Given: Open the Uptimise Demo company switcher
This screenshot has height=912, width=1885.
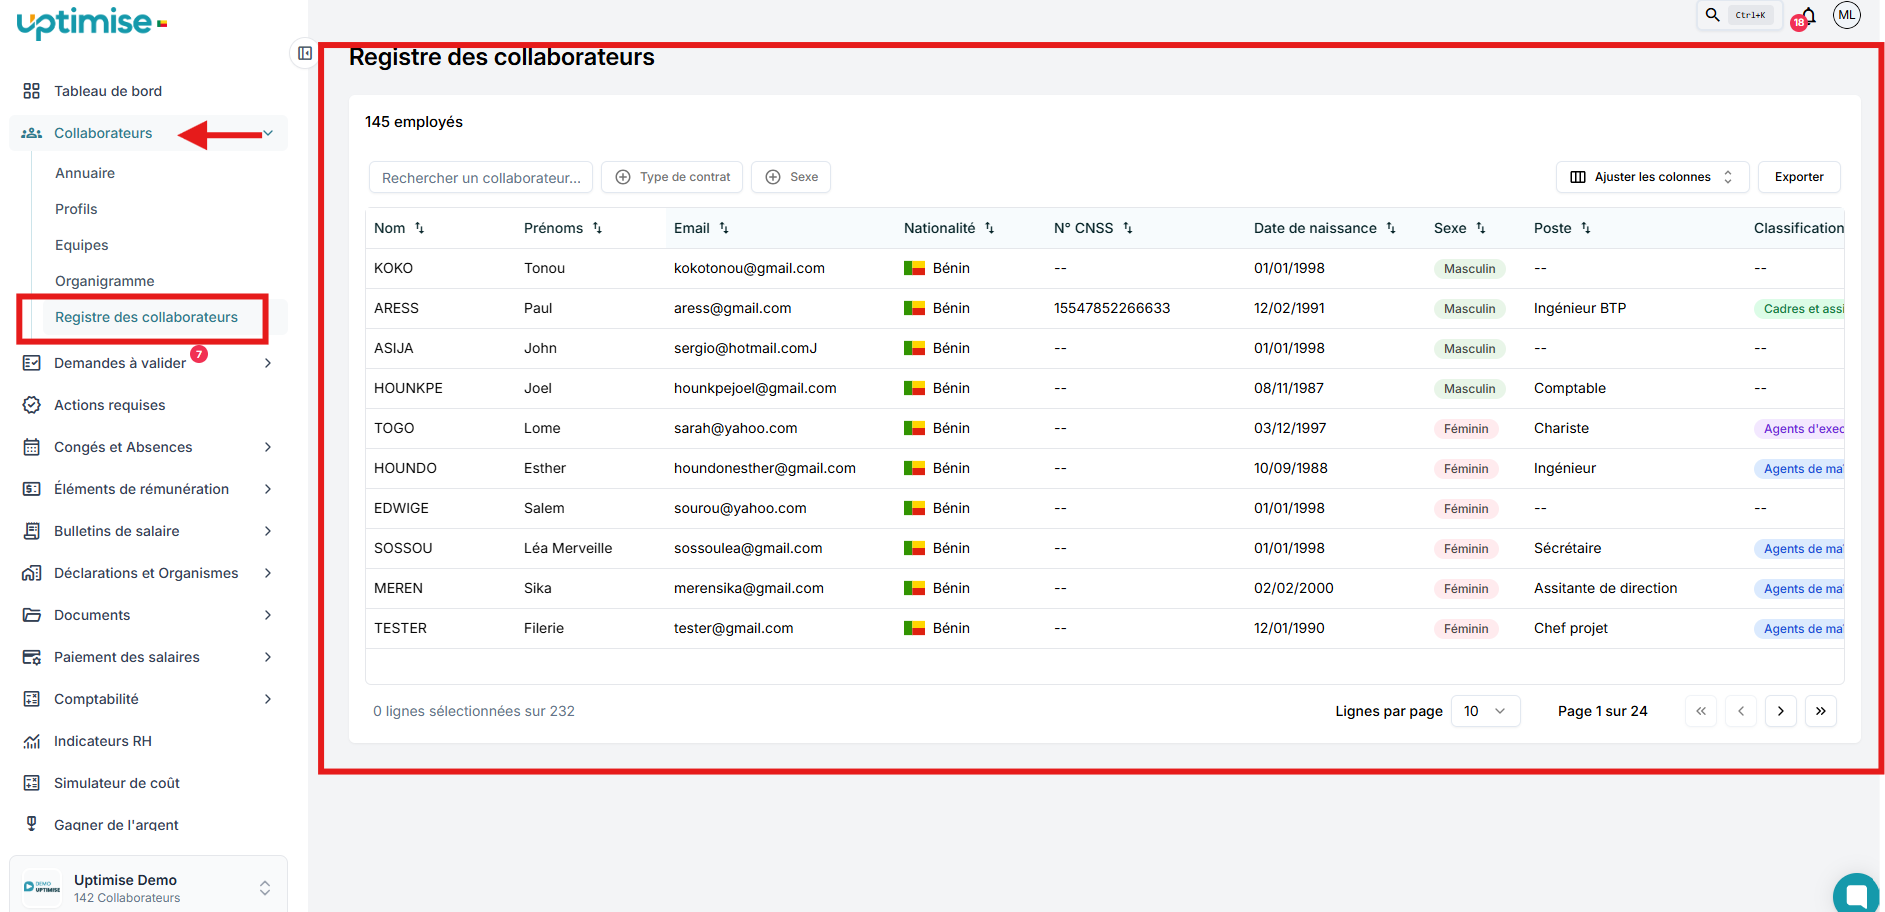Looking at the screenshot, I should (x=148, y=887).
